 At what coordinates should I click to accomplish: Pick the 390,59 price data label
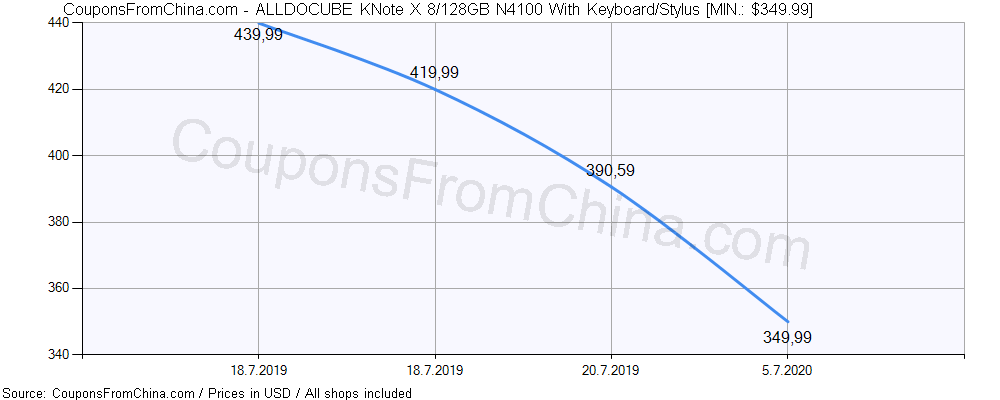611,171
